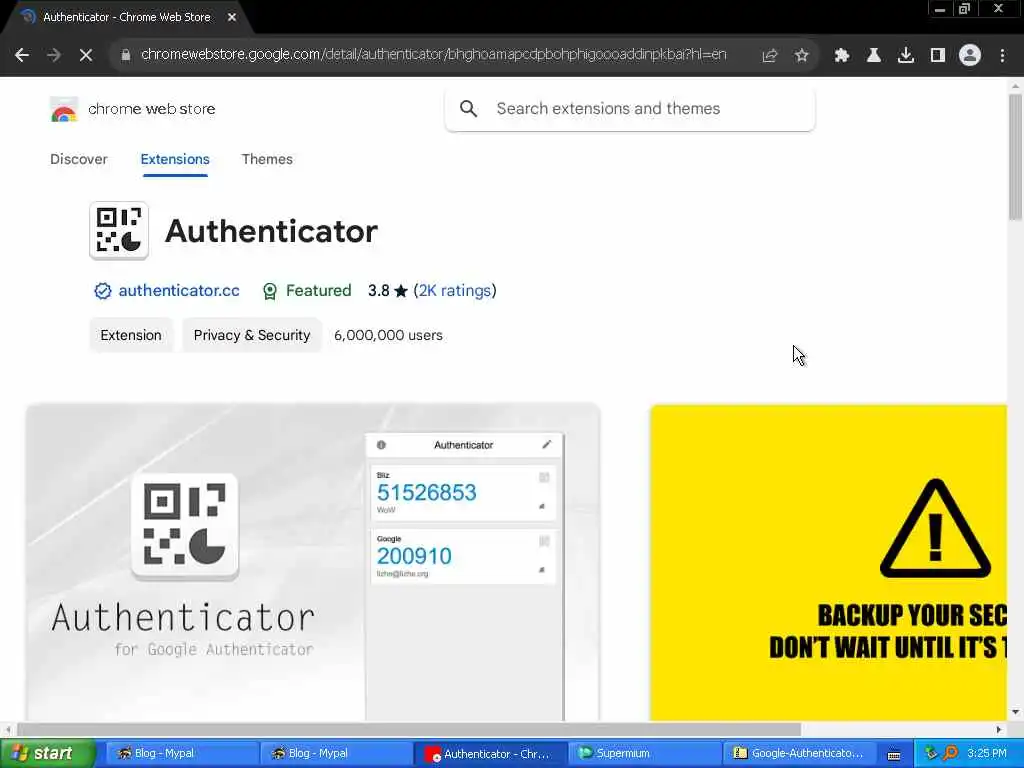1024x768 pixels.
Task: Click the forward navigation arrow
Action: [54, 56]
